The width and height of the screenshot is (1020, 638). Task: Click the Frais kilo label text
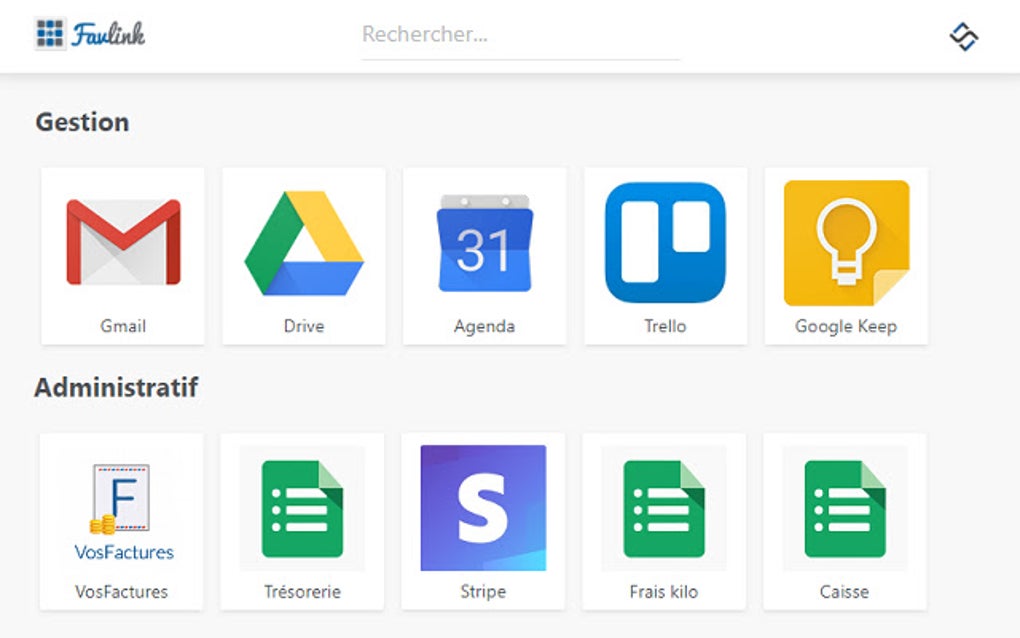coord(664,592)
